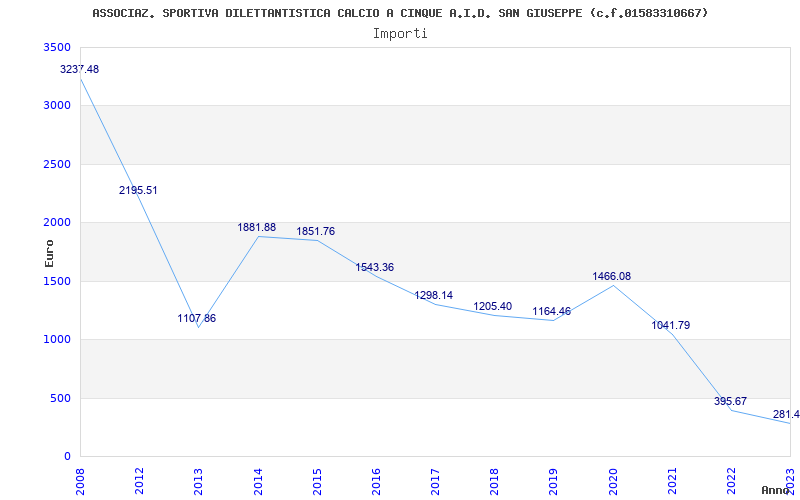Image resolution: width=800 pixels, height=500 pixels.
Task: Click the ASSOCIAZ. SPORTIVA chart title
Action: 400,13
